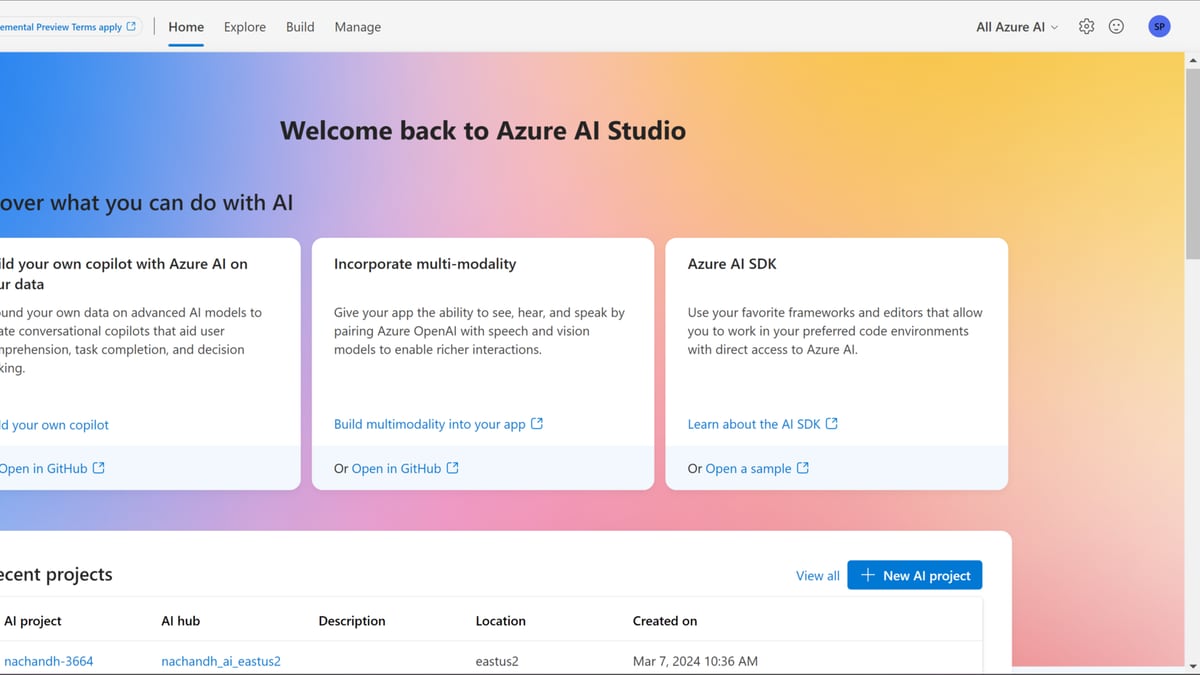Click the smiley feedback icon
The height and width of the screenshot is (675, 1200).
pos(1116,27)
